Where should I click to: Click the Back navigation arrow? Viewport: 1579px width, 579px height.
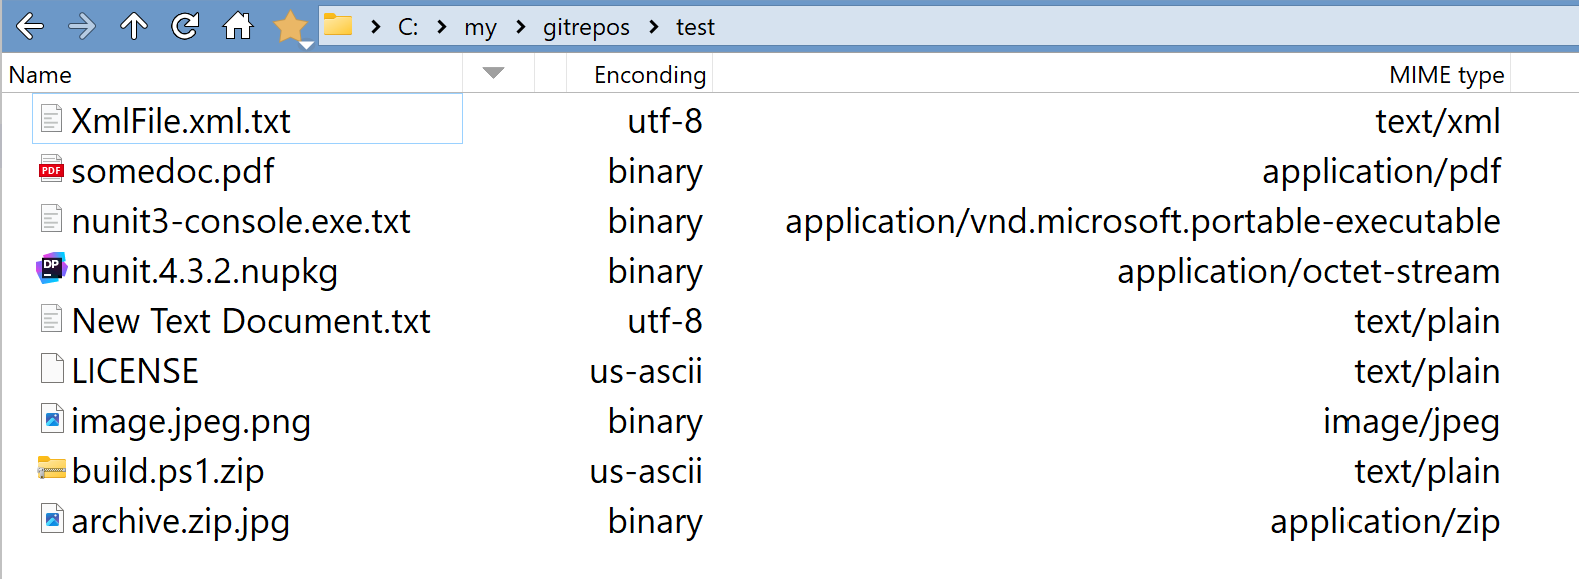[30, 26]
